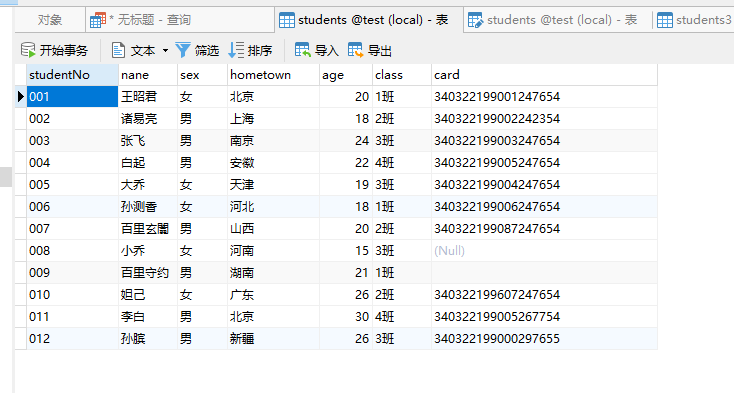The image size is (734, 393).
Task: Click the Export (导出) icon
Action: pos(355,50)
